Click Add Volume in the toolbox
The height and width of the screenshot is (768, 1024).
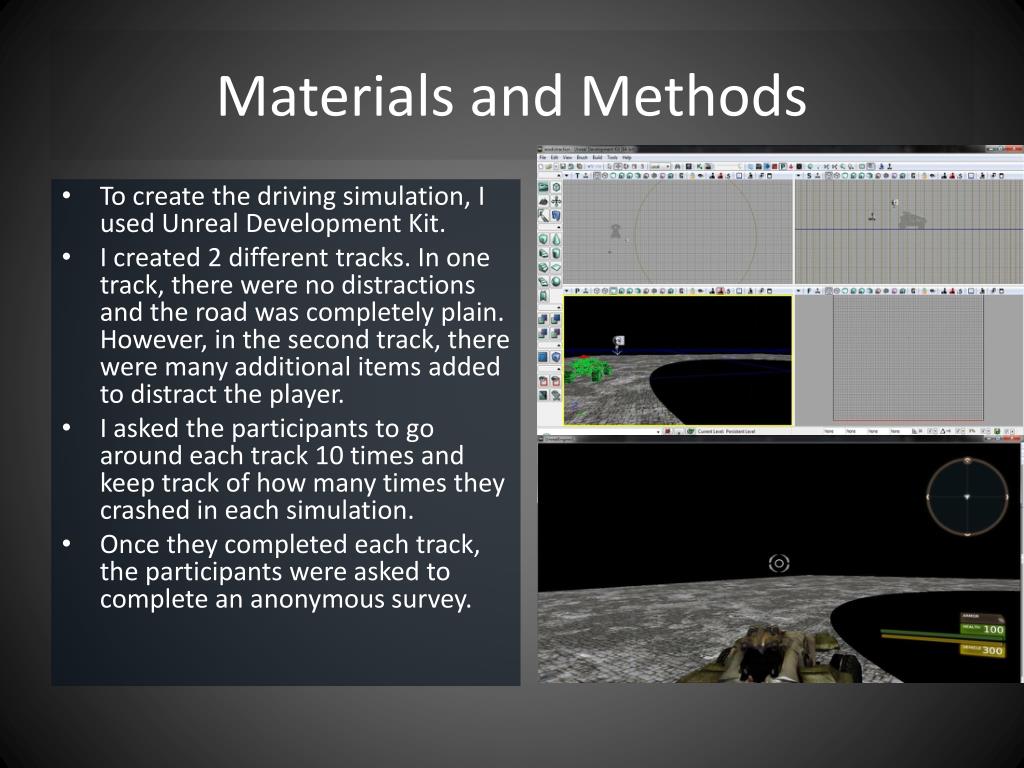click(556, 357)
